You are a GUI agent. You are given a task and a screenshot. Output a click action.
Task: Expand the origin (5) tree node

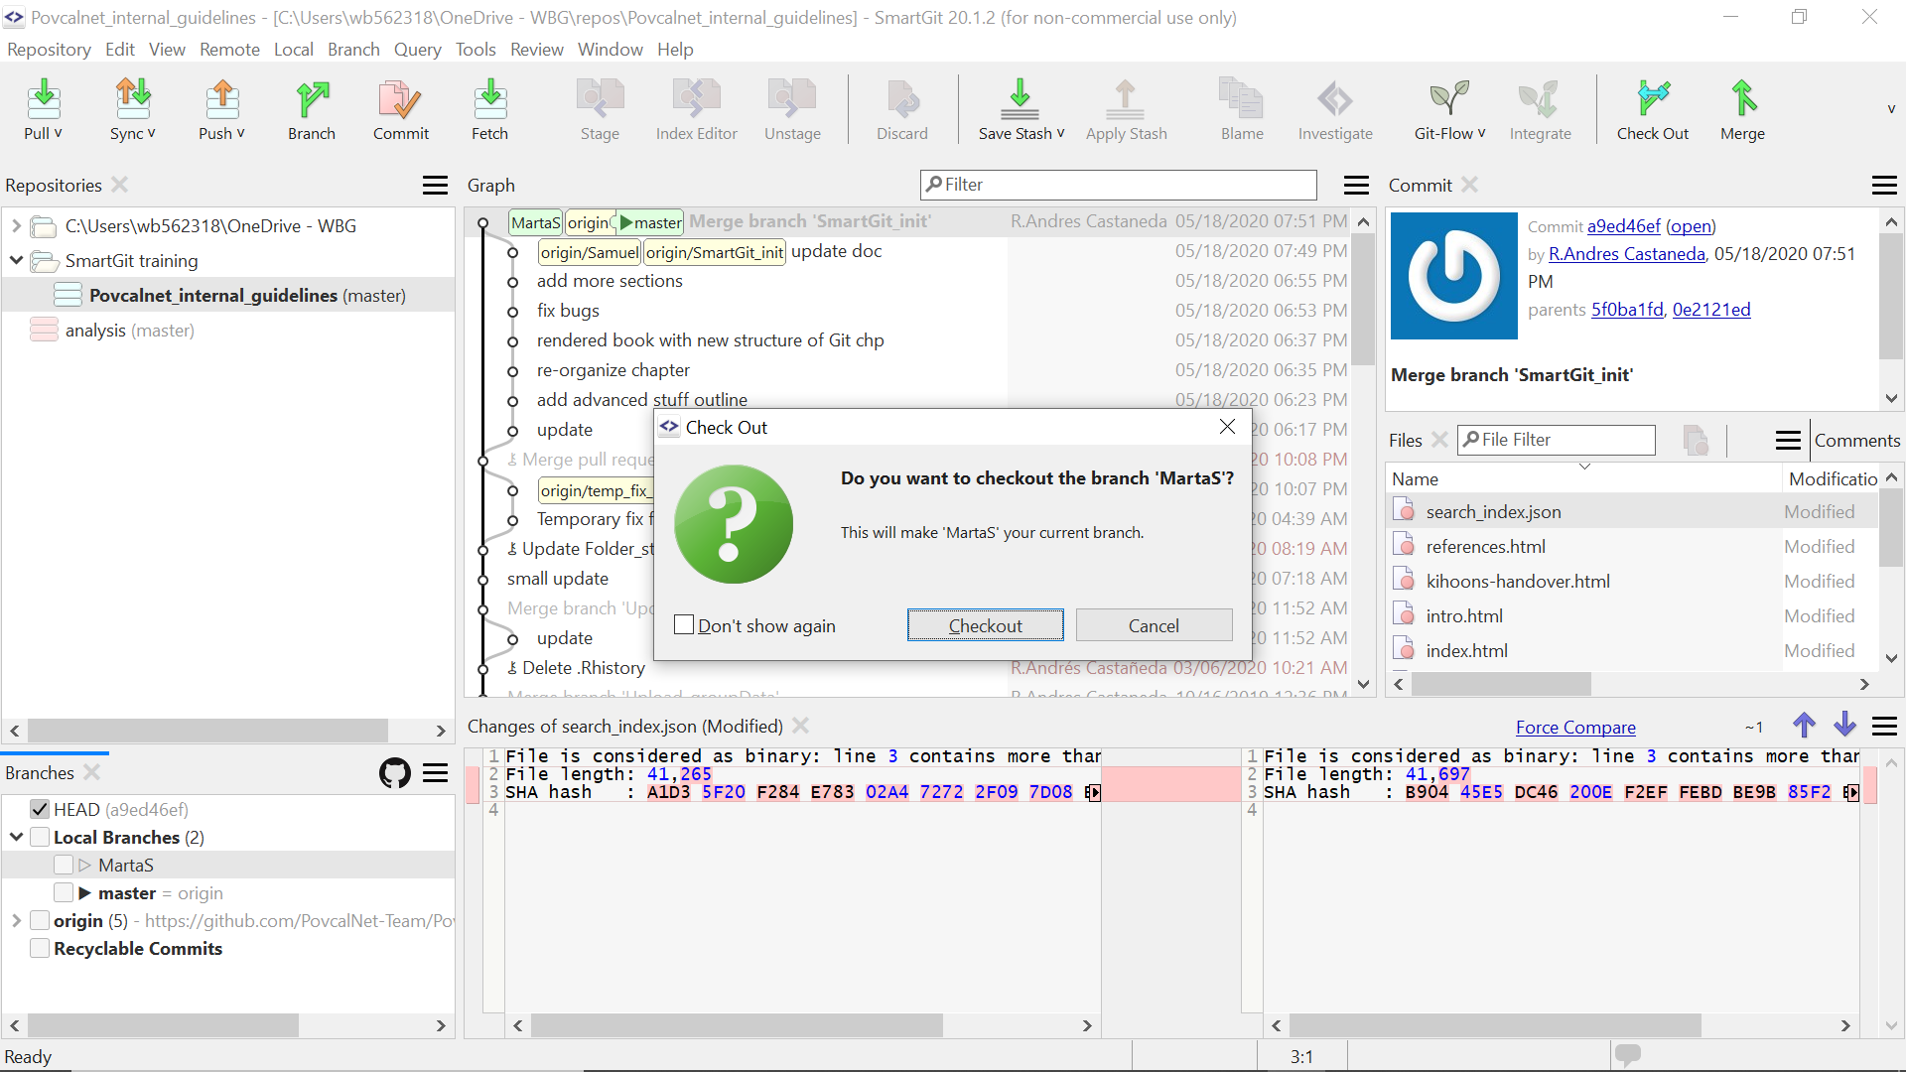(16, 920)
